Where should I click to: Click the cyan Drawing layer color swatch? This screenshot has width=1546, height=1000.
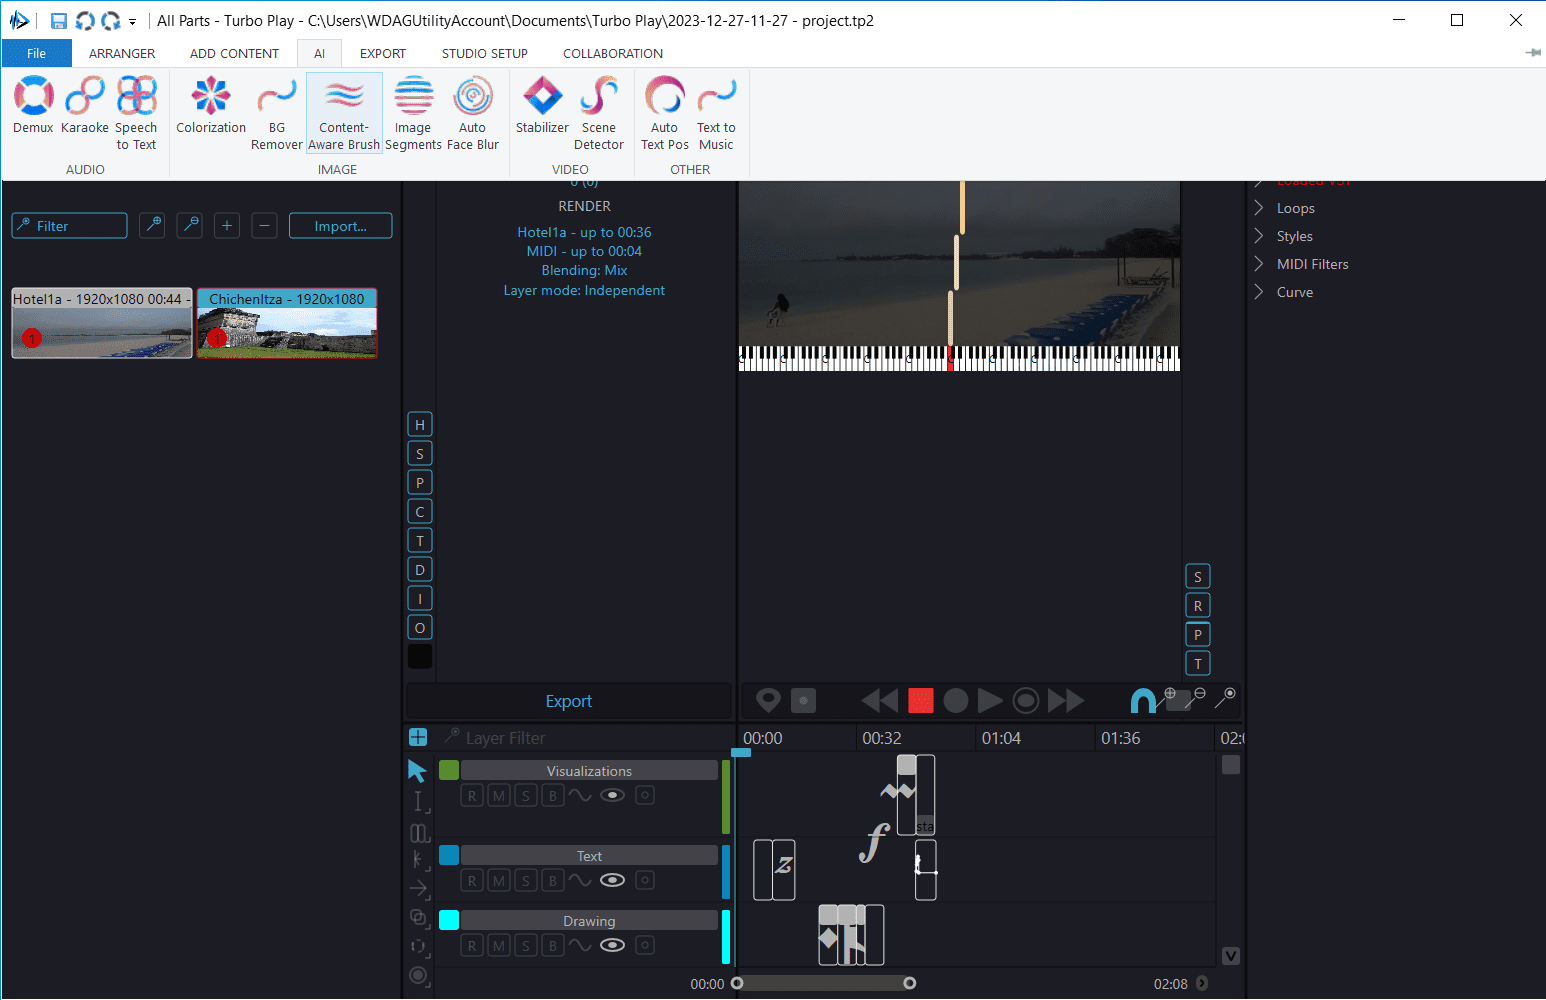point(449,920)
